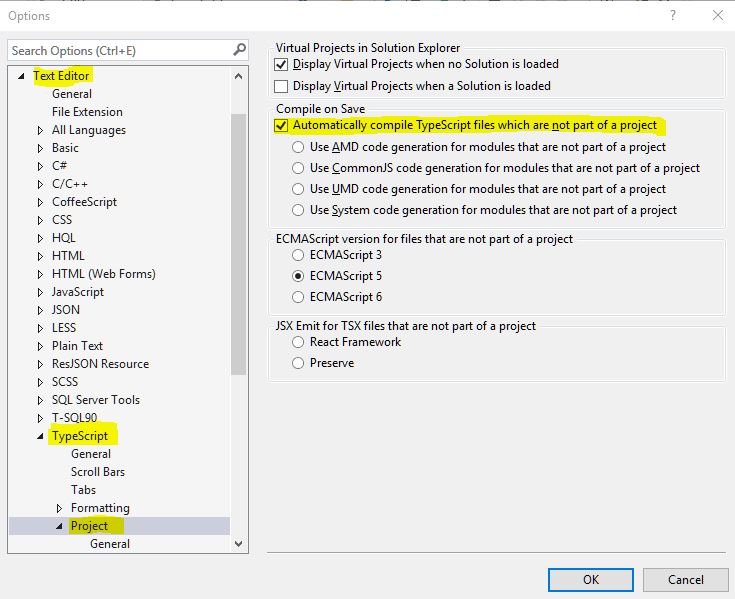Click the search magnifier icon in Search Options

(239, 49)
